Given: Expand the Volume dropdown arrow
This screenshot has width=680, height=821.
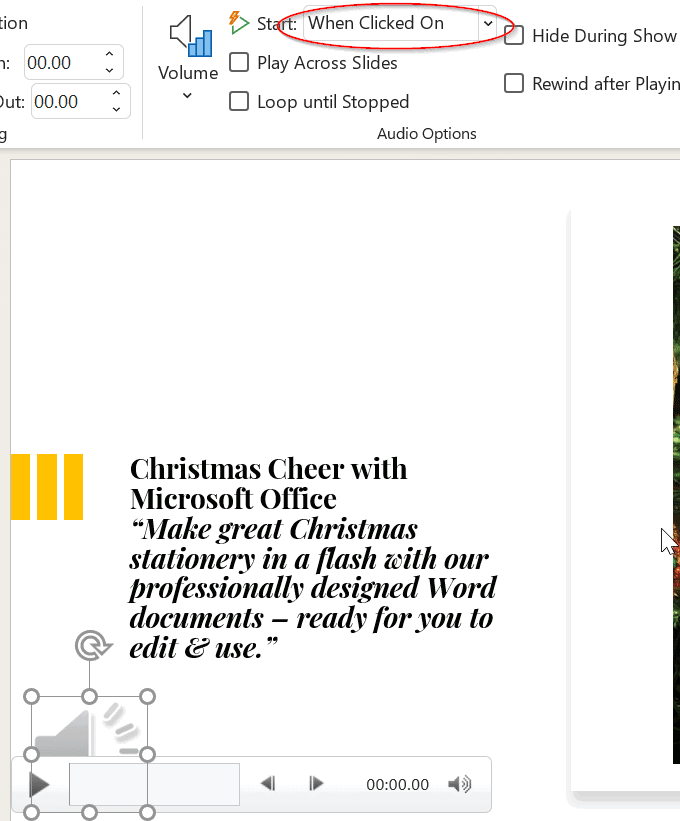Looking at the screenshot, I should [x=187, y=96].
